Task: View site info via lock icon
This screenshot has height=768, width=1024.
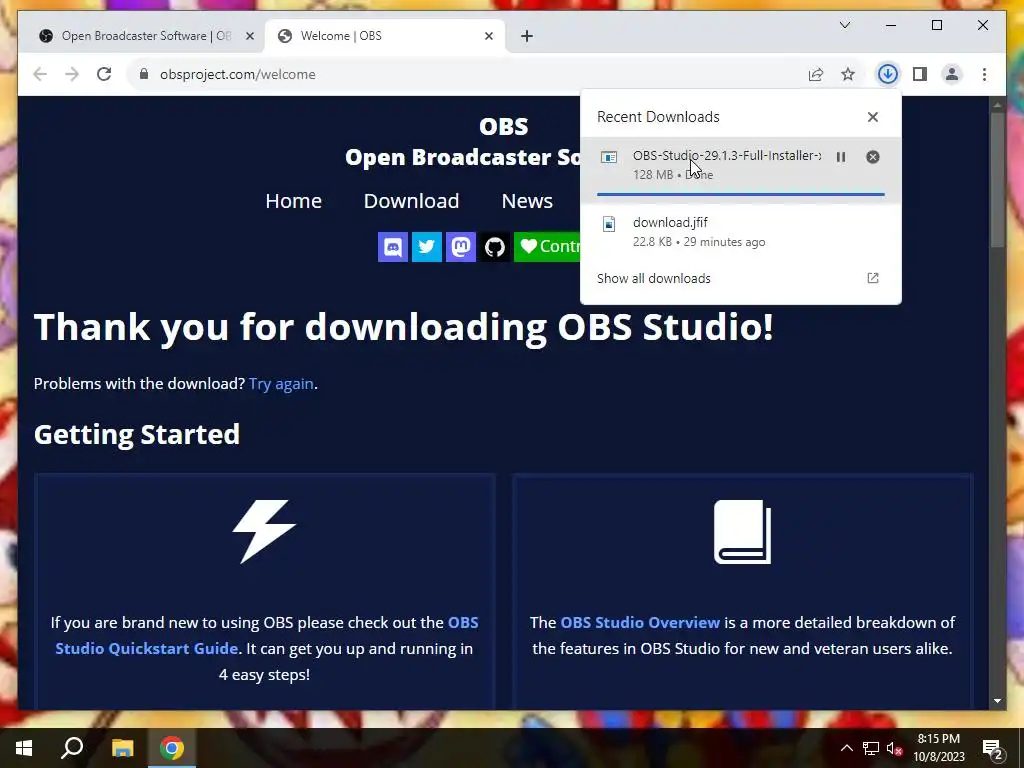Action: click(x=144, y=74)
